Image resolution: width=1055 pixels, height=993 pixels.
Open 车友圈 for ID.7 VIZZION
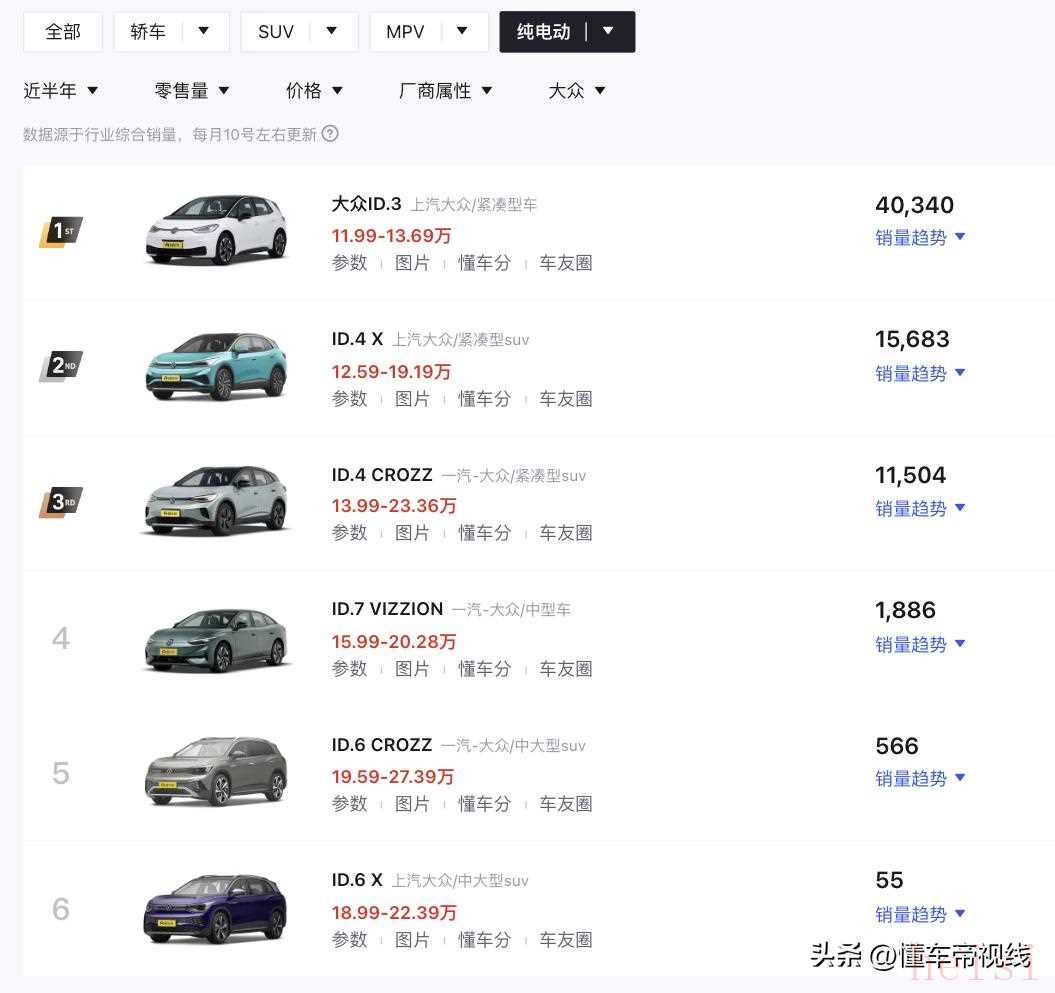click(x=566, y=669)
